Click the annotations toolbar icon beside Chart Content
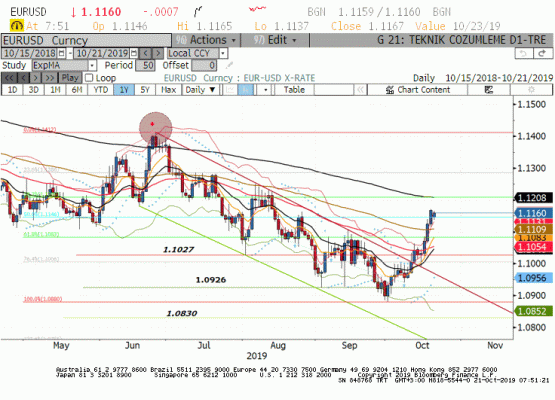 [x=488, y=90]
